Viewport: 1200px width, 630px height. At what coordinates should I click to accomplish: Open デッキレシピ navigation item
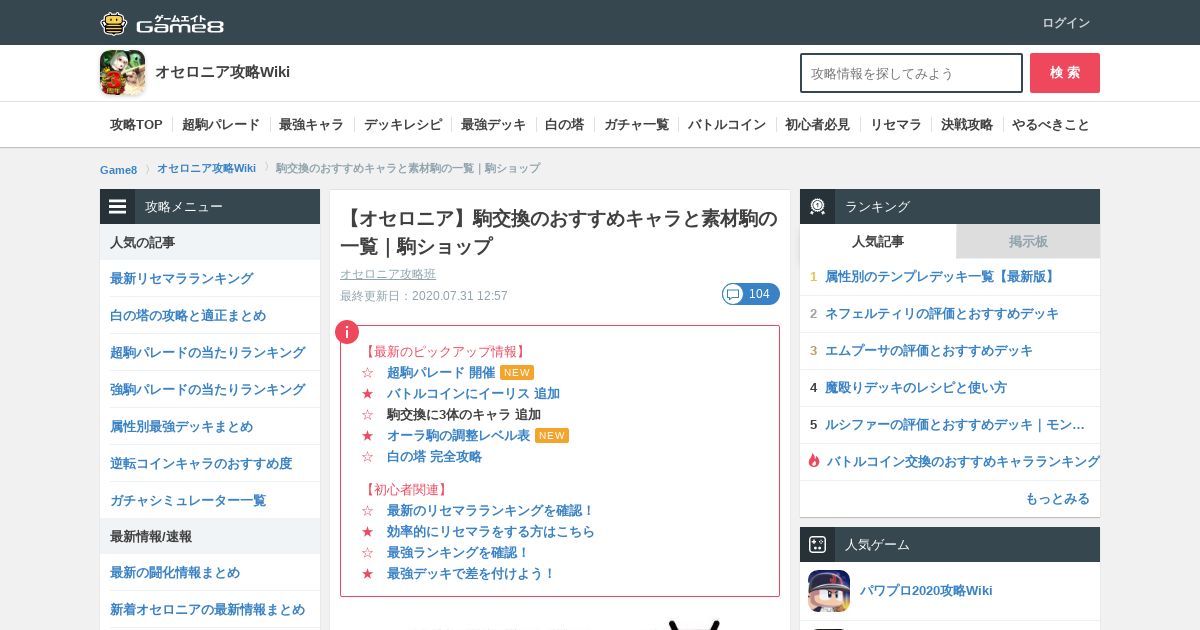tap(402, 124)
